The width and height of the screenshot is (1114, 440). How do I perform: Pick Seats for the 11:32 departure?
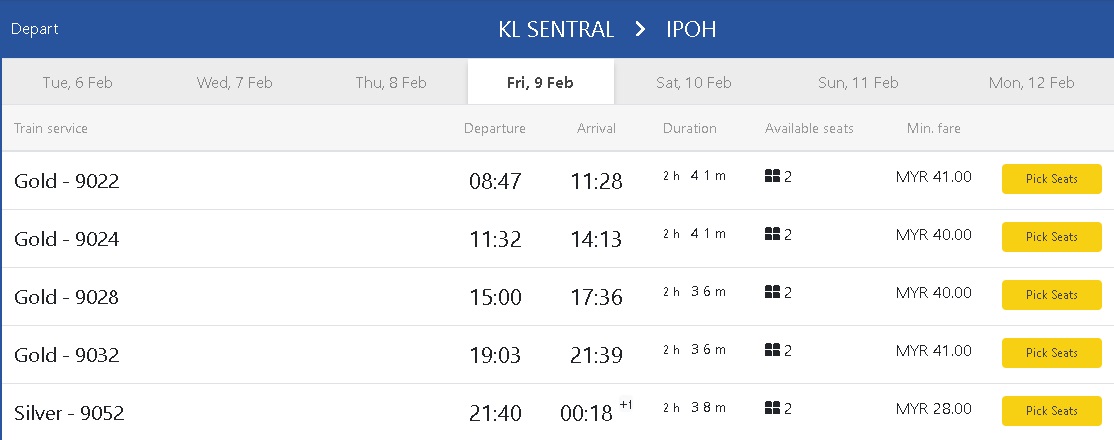pyautogui.click(x=1051, y=237)
